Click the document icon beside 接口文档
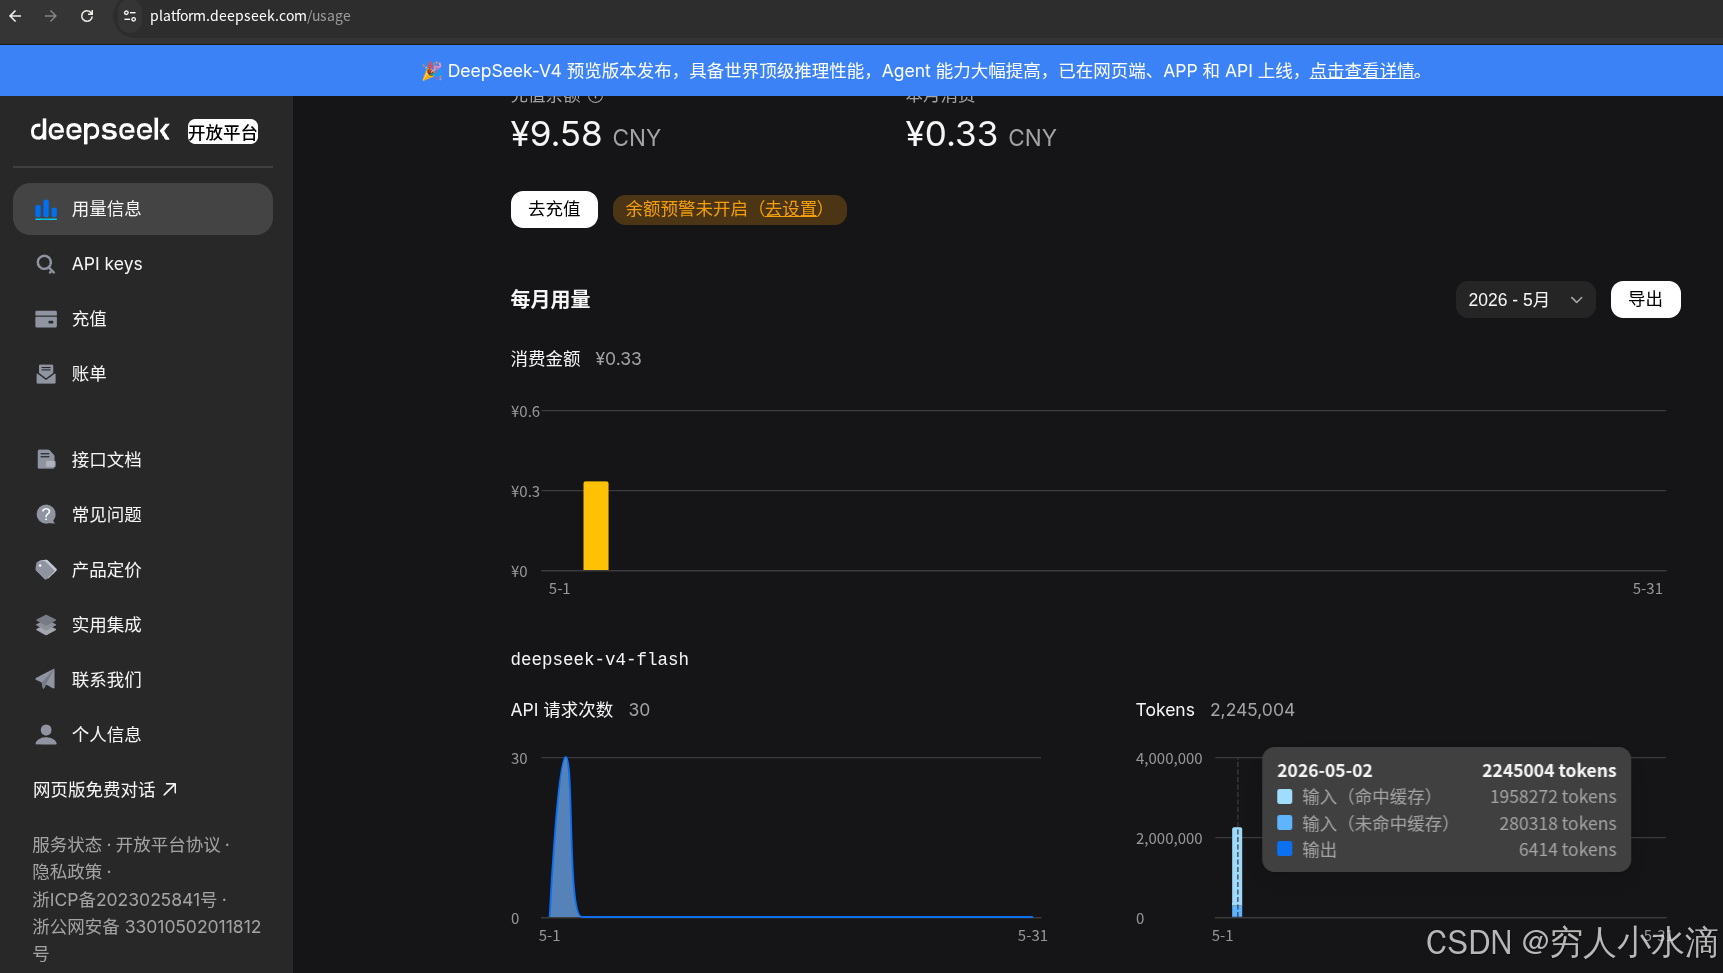 tap(46, 460)
